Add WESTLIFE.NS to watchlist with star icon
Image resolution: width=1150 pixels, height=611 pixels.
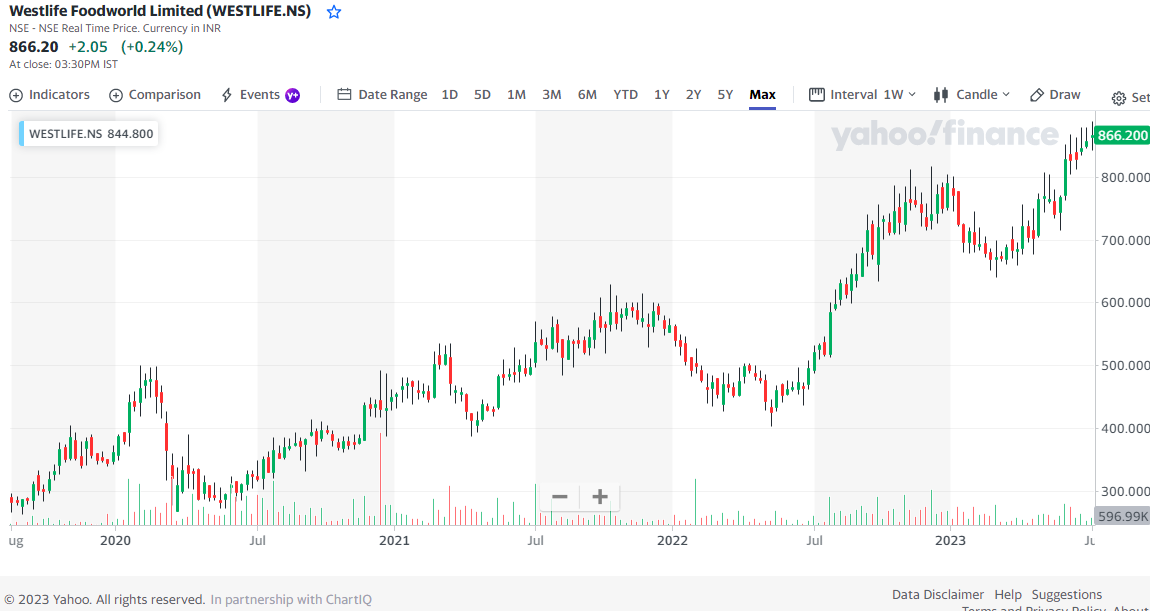[x=334, y=12]
